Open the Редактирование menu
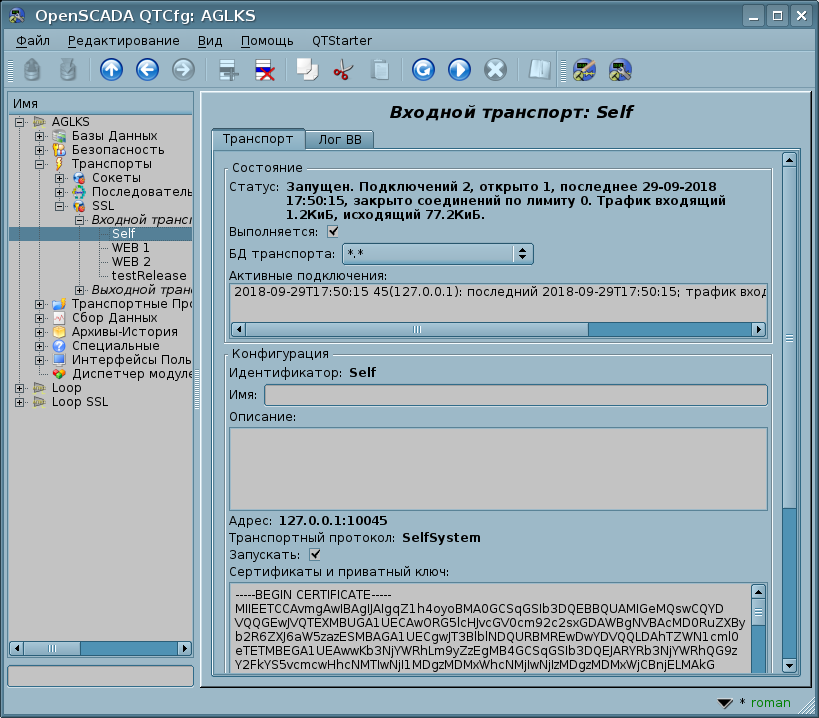 tap(123, 41)
